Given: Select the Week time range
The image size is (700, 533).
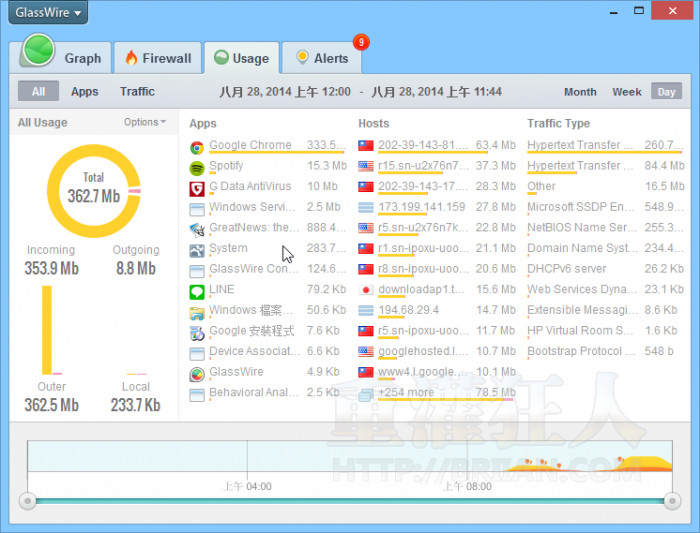Looking at the screenshot, I should 627,91.
